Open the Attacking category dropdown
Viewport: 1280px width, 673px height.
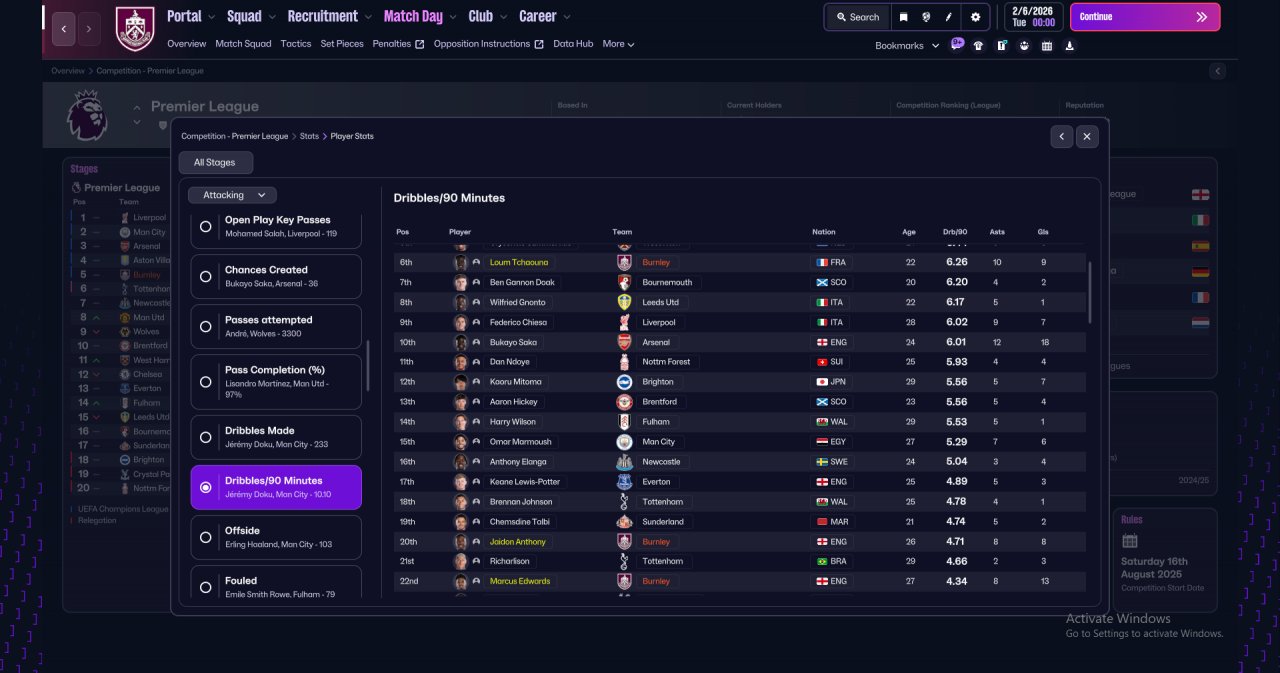(233, 195)
